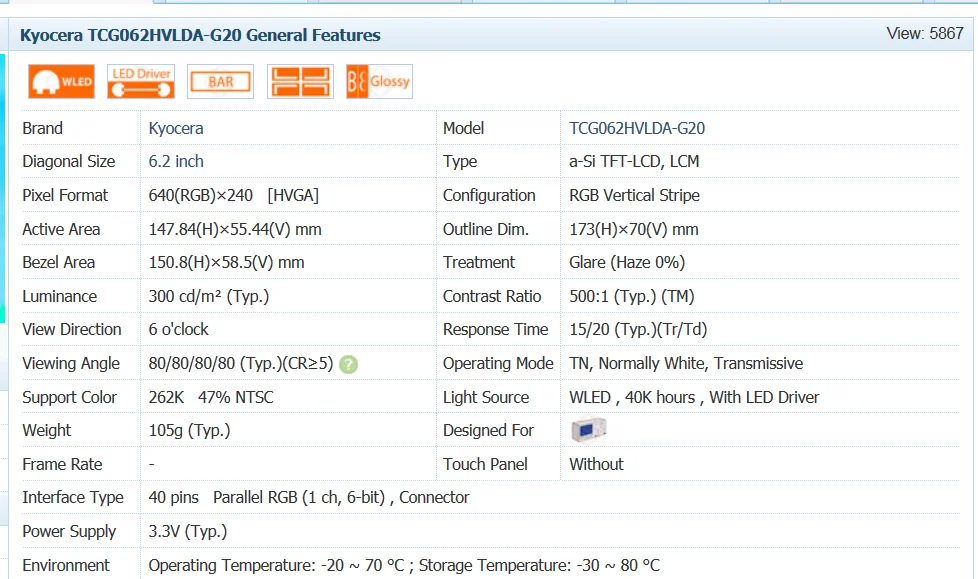Click the green help icon beside Viewing Angle
The image size is (978, 579).
pos(348,364)
